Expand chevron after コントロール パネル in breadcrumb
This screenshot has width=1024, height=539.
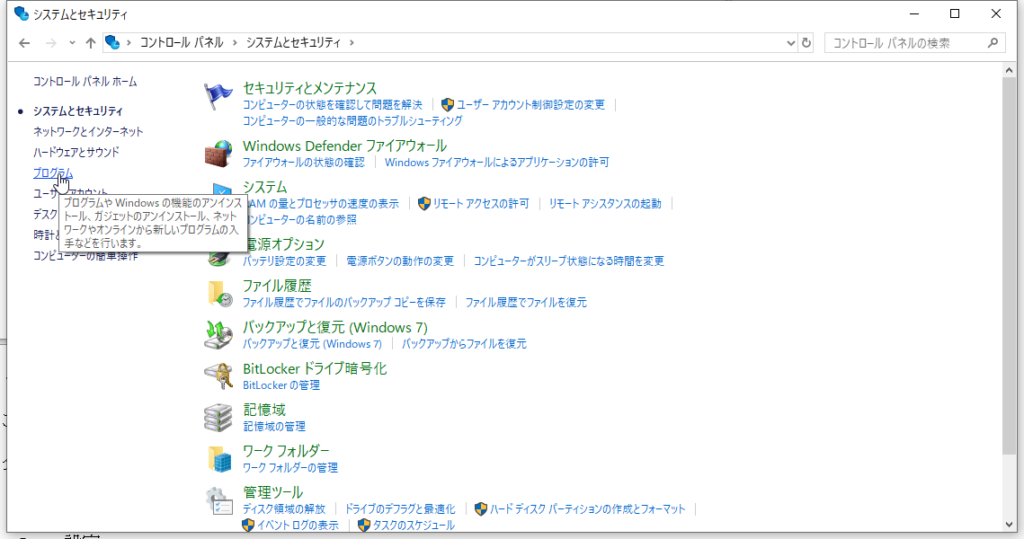click(234, 42)
